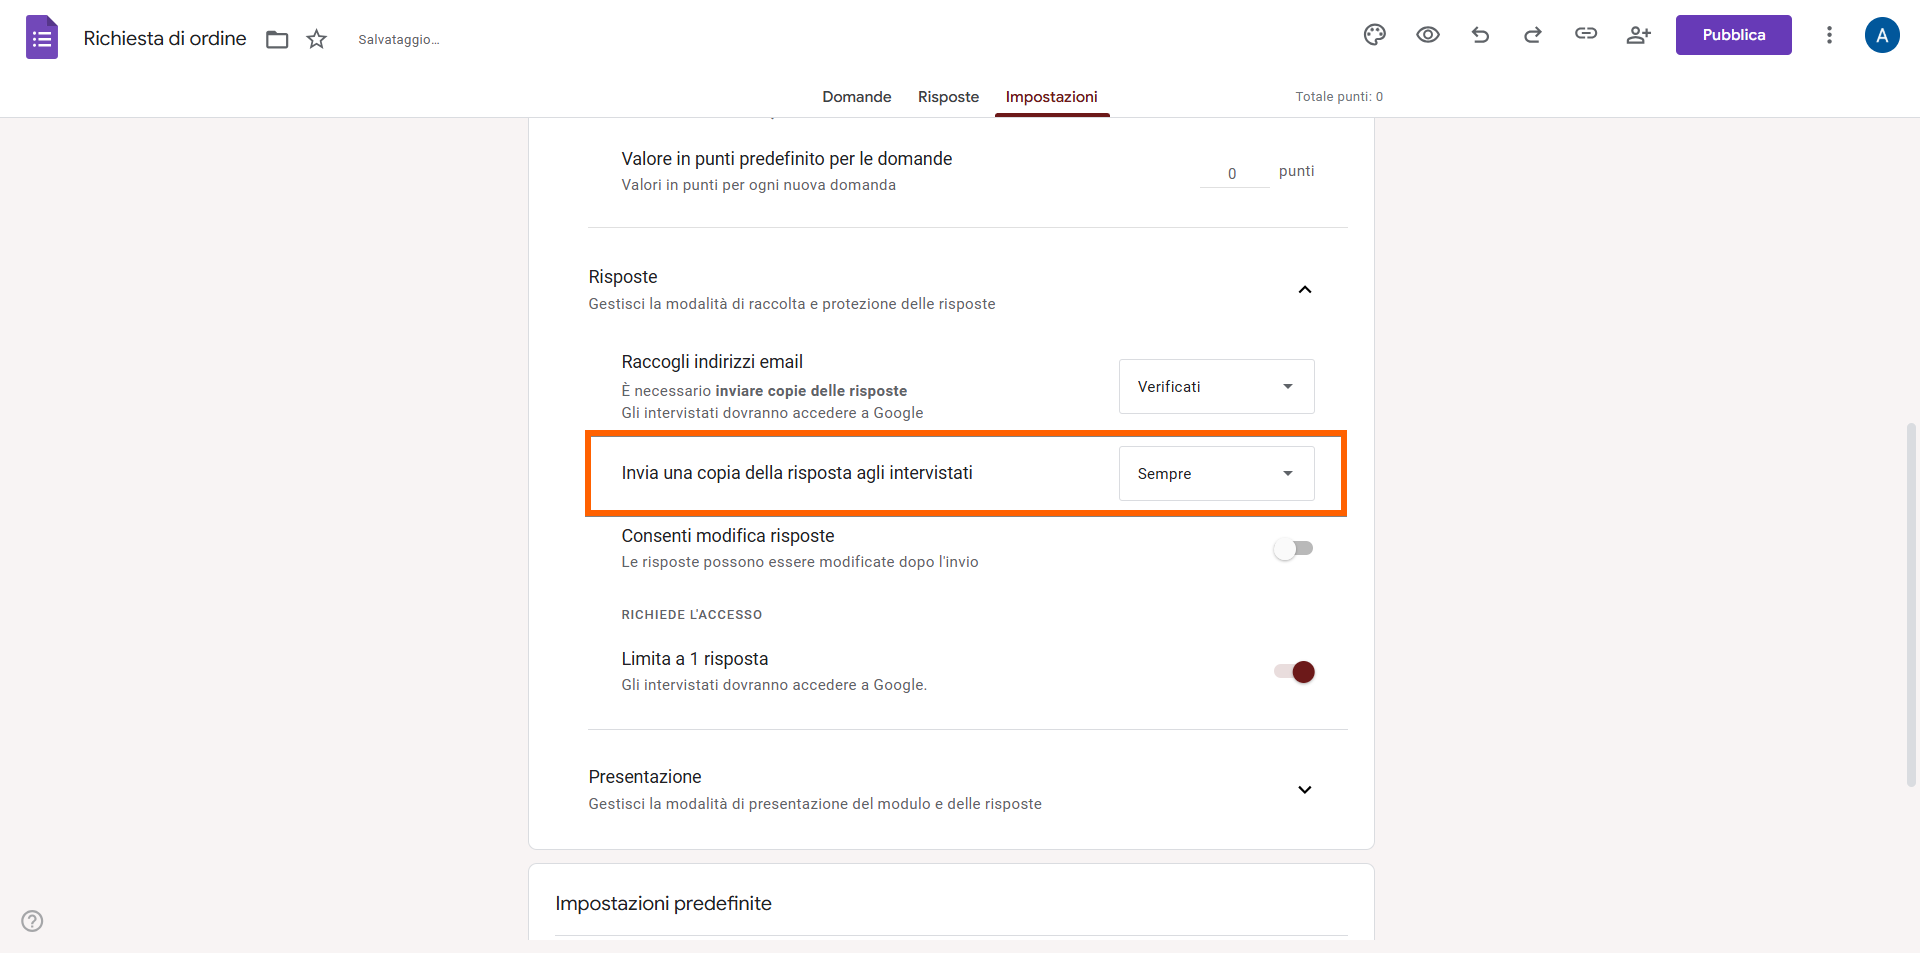Open the help question mark icon
Image resolution: width=1920 pixels, height=953 pixels.
tap(32, 921)
